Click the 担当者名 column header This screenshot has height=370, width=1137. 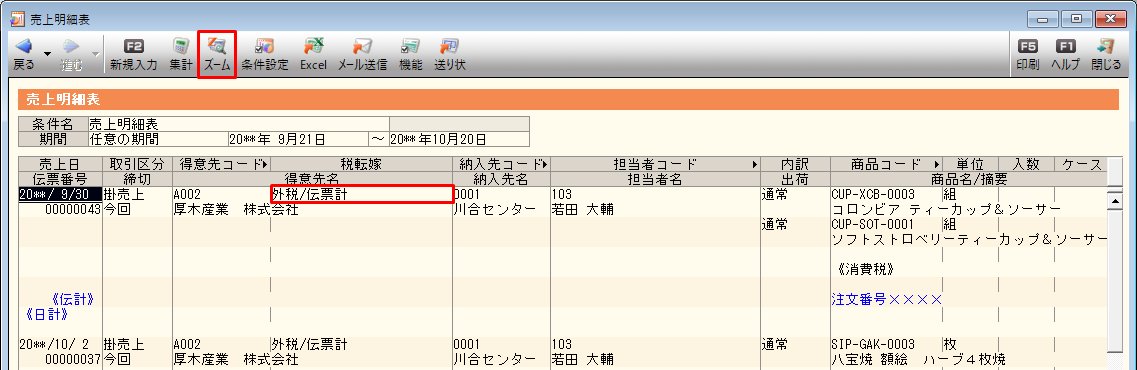click(x=656, y=178)
